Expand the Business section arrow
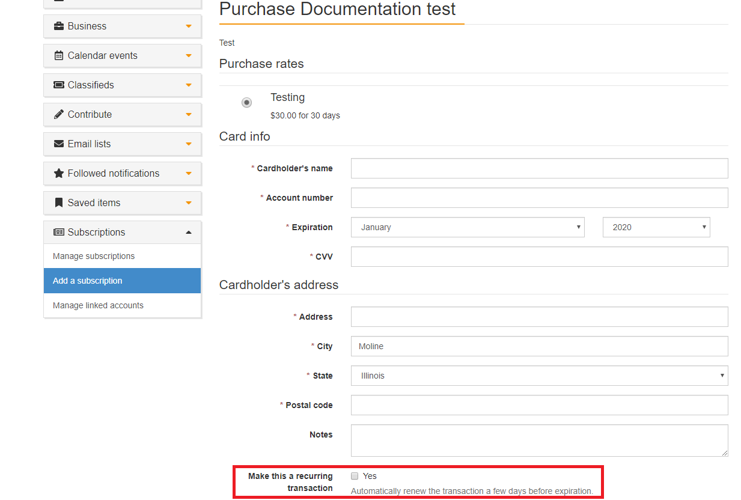This screenshot has height=500, width=741. [x=189, y=26]
